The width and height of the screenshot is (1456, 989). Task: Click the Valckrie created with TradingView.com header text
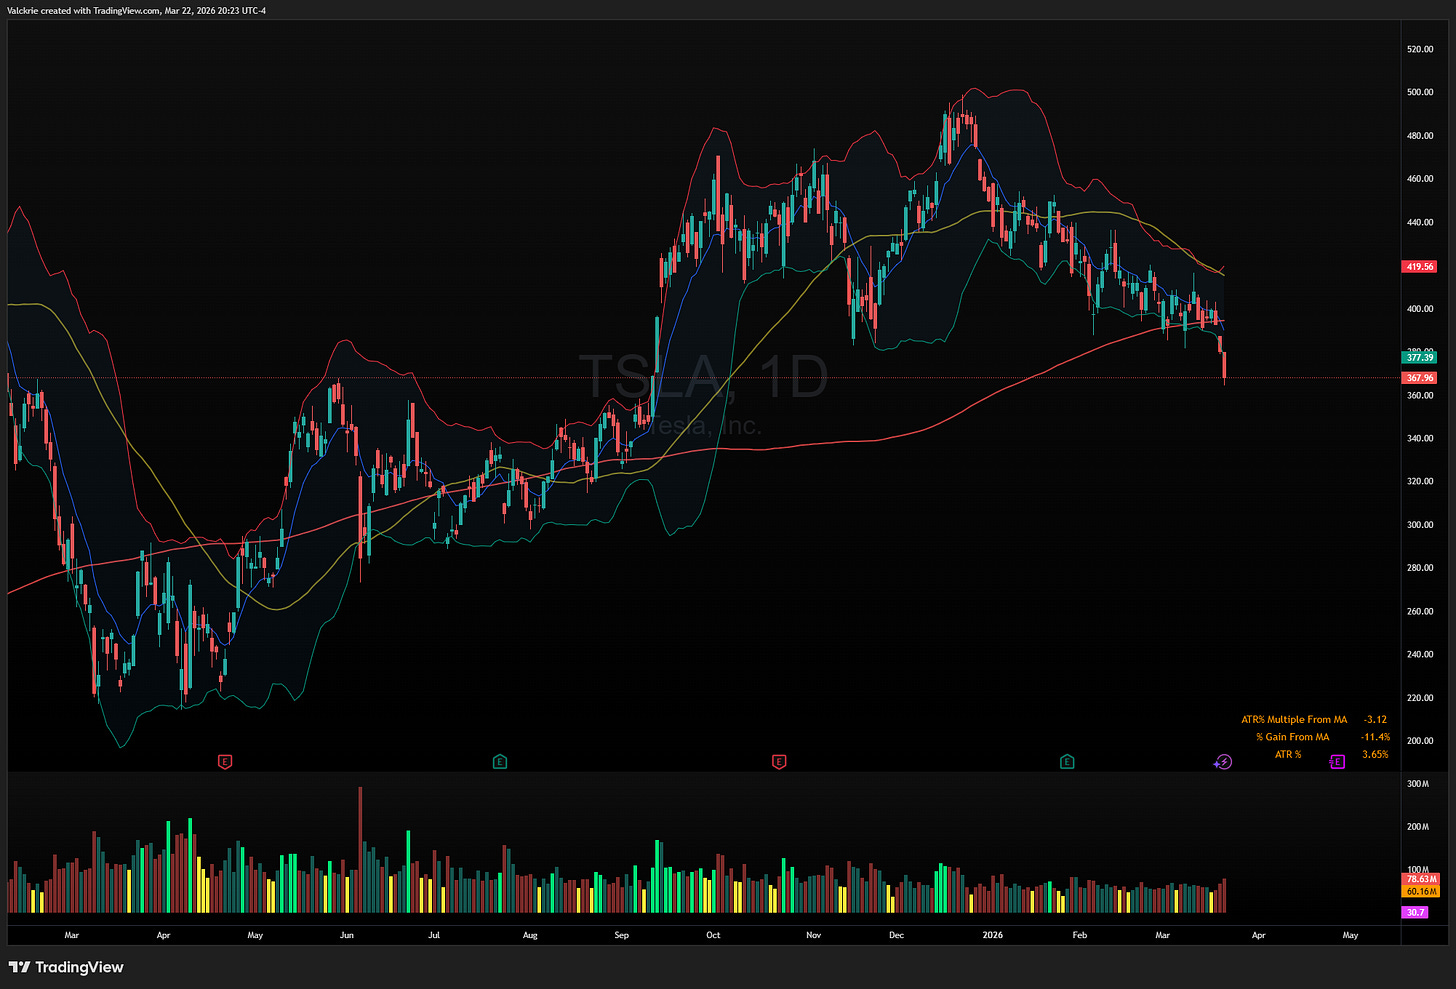(137, 11)
